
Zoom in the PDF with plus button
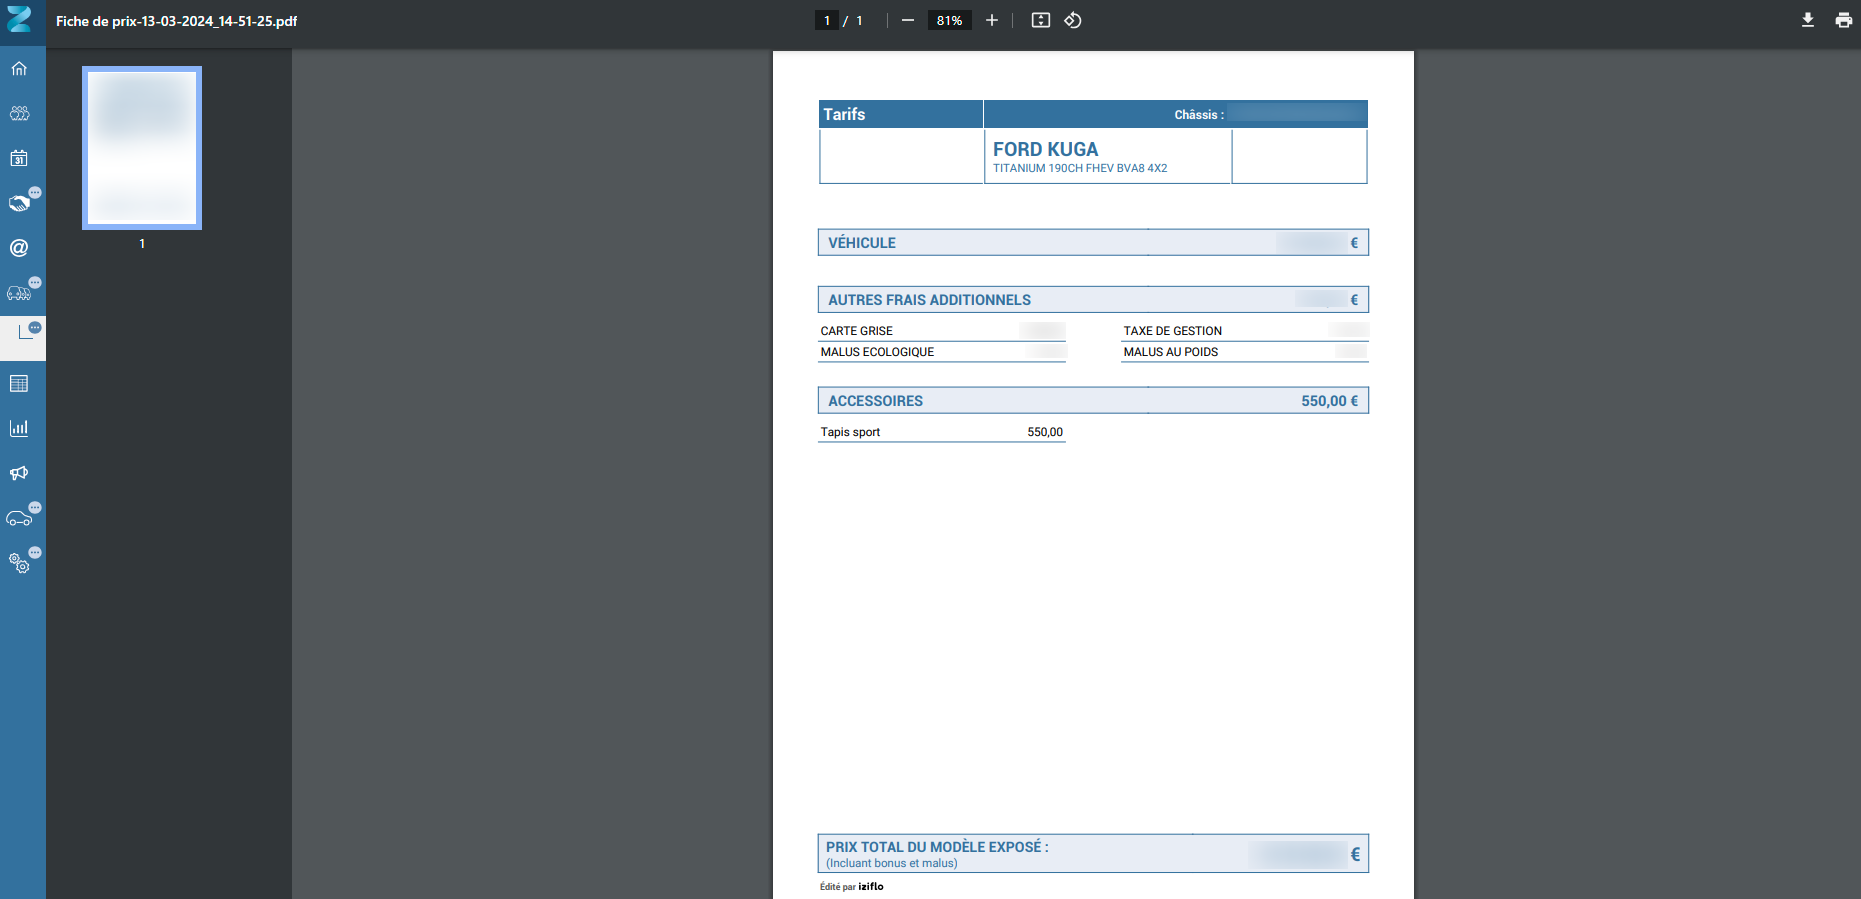(992, 20)
